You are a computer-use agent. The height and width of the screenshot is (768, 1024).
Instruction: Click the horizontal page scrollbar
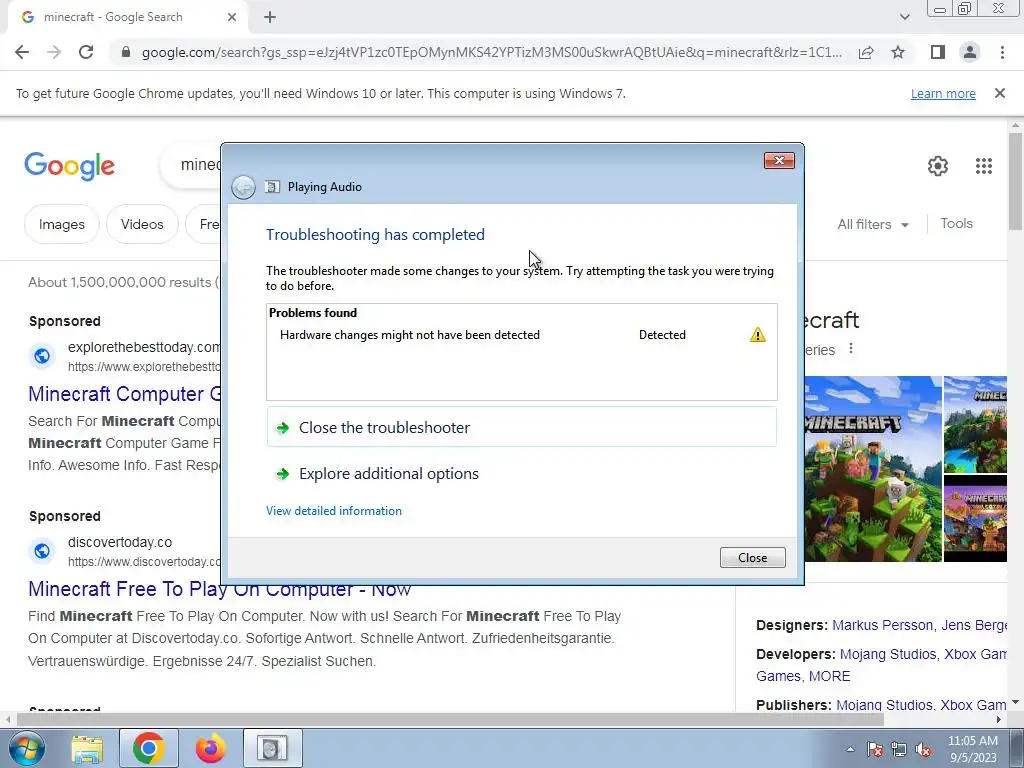pyautogui.click(x=451, y=719)
